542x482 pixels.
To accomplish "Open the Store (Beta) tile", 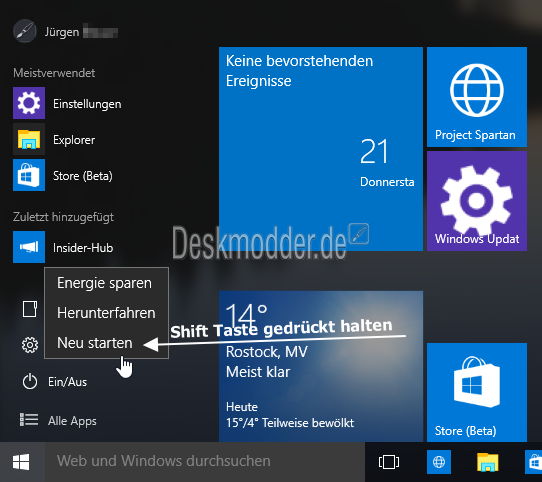I will pyautogui.click(x=477, y=392).
